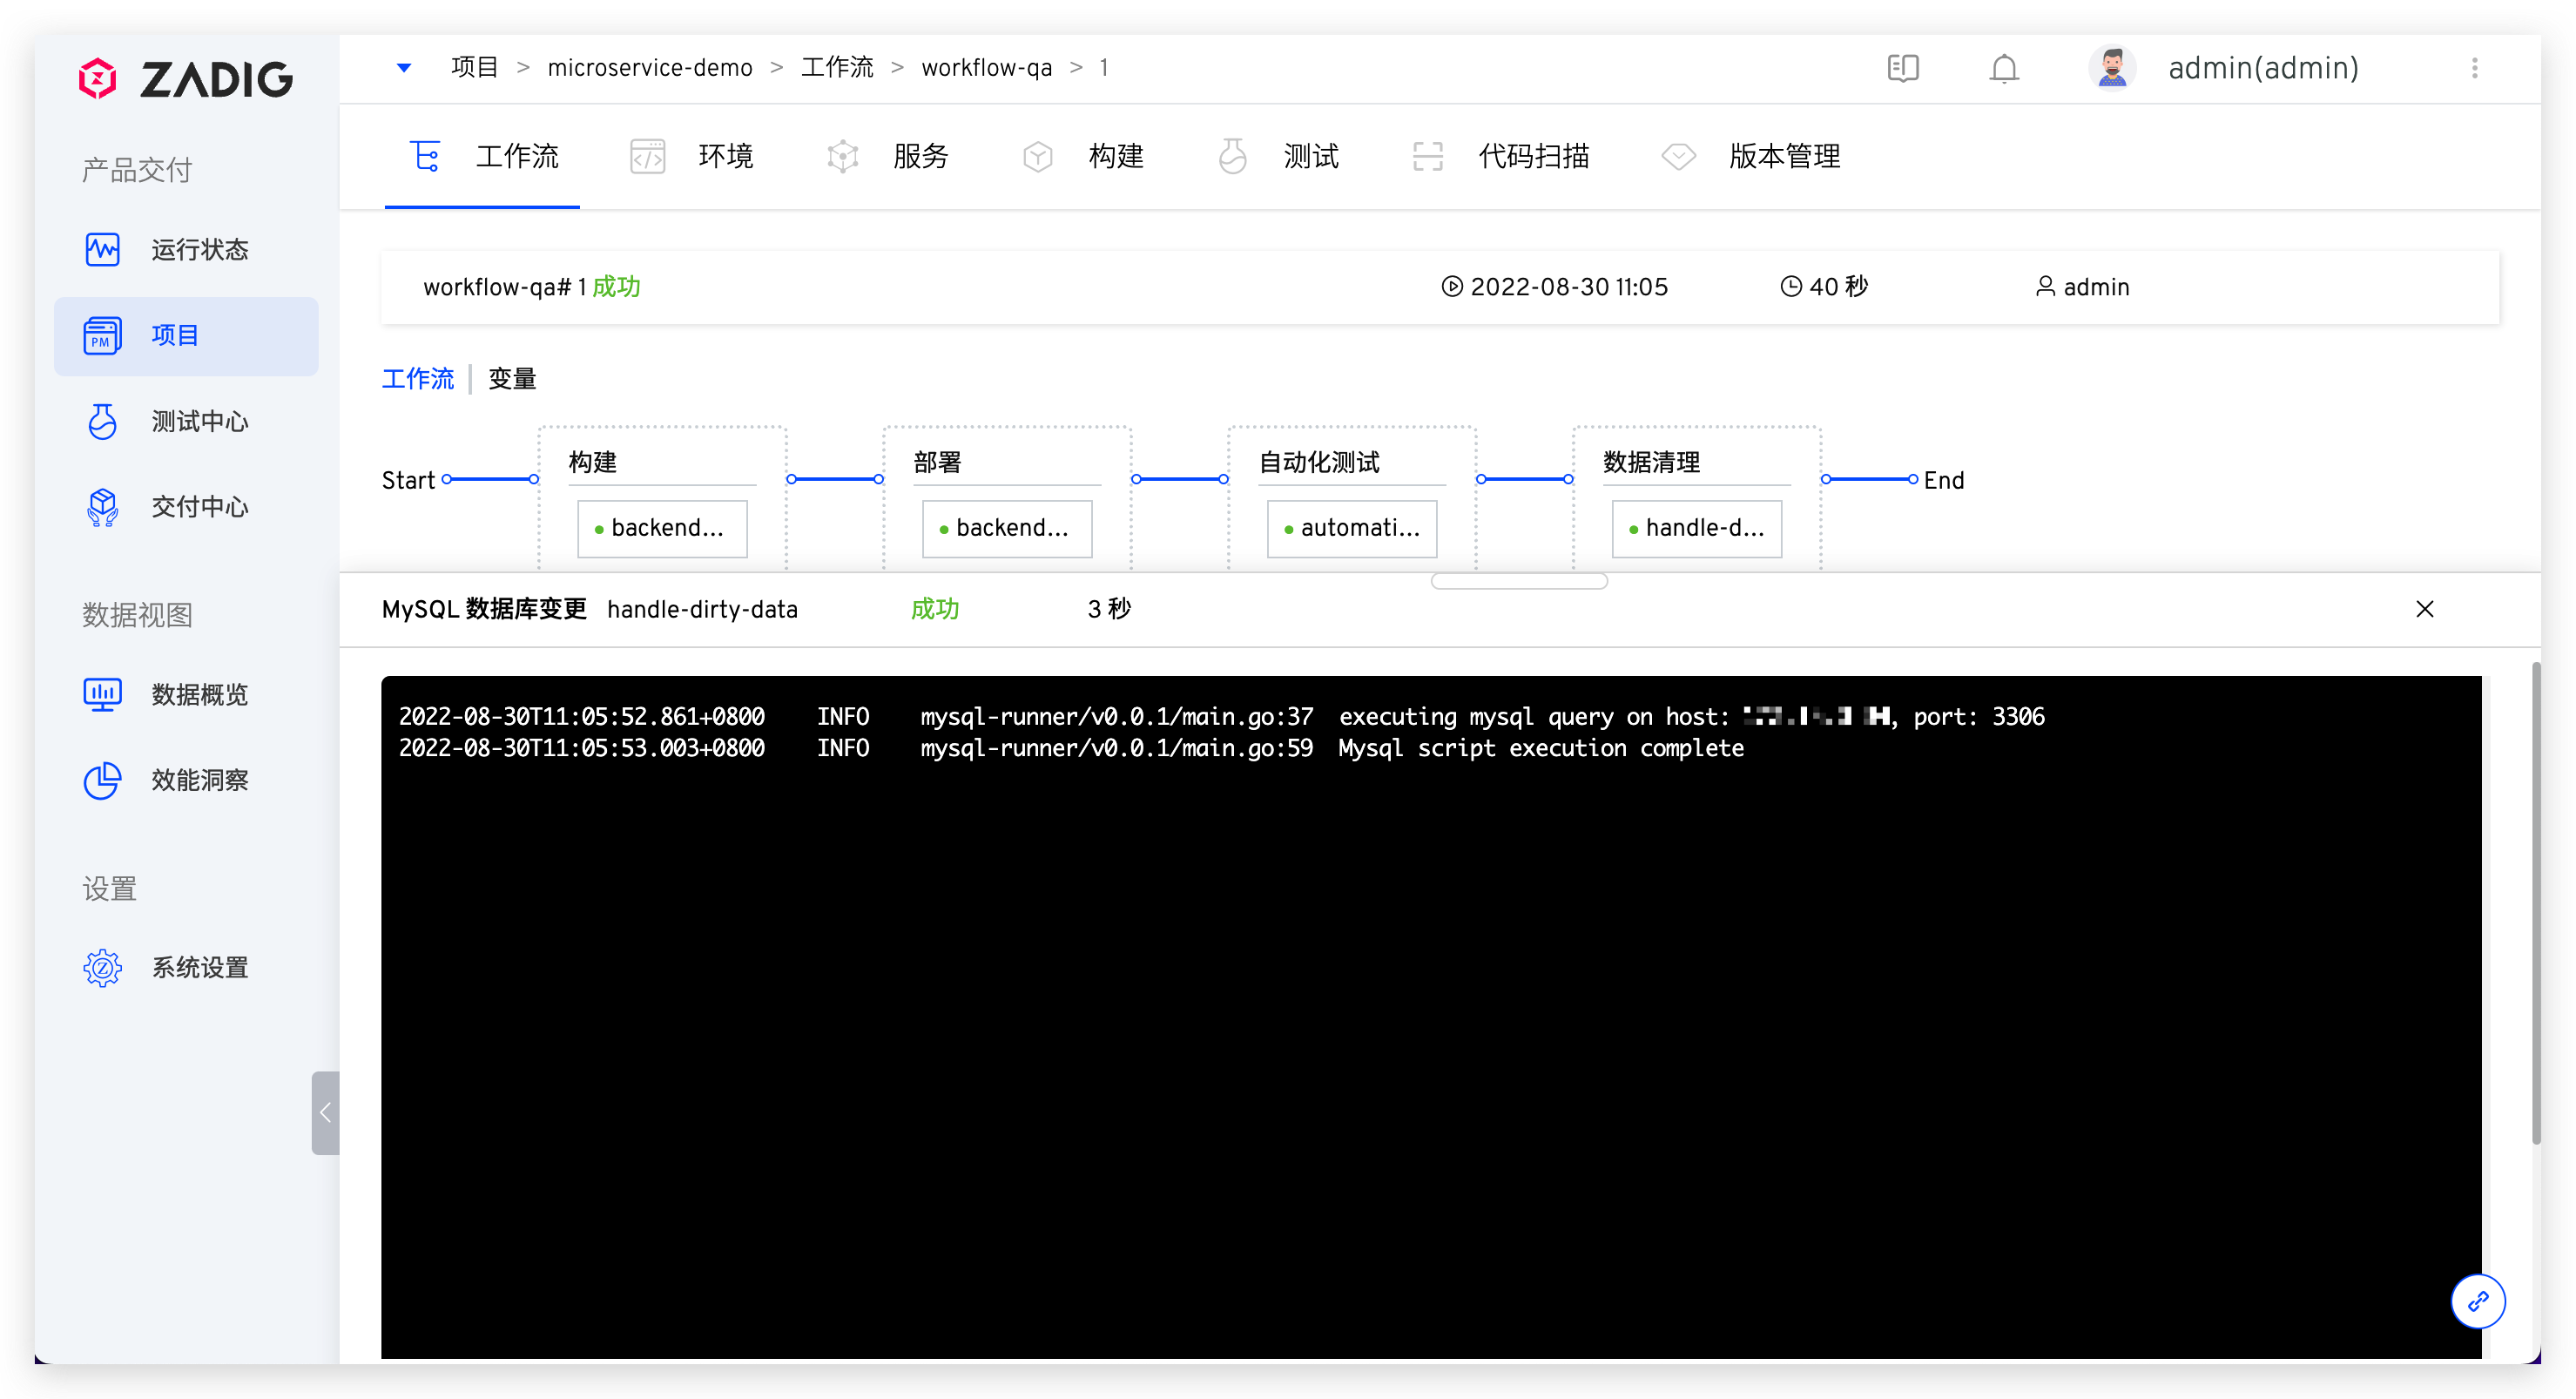Expand the breadcrumb dropdown triangle

click(404, 68)
